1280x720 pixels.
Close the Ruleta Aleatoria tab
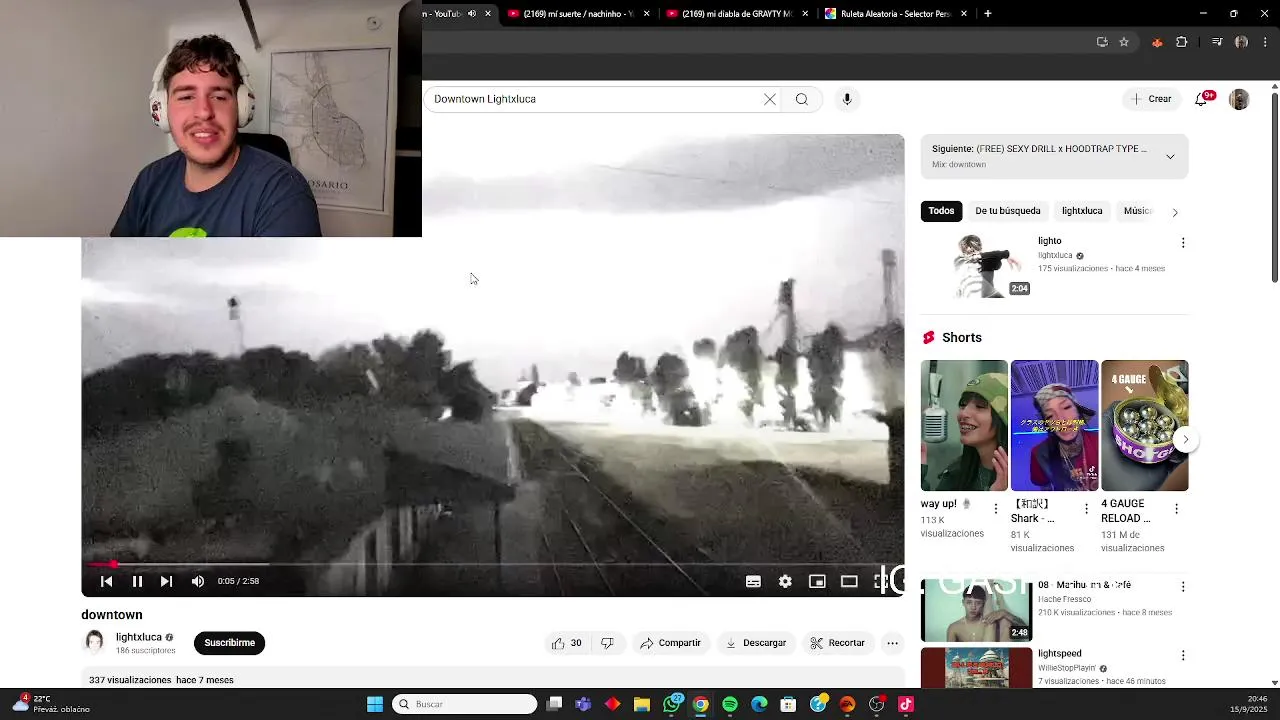964,14
